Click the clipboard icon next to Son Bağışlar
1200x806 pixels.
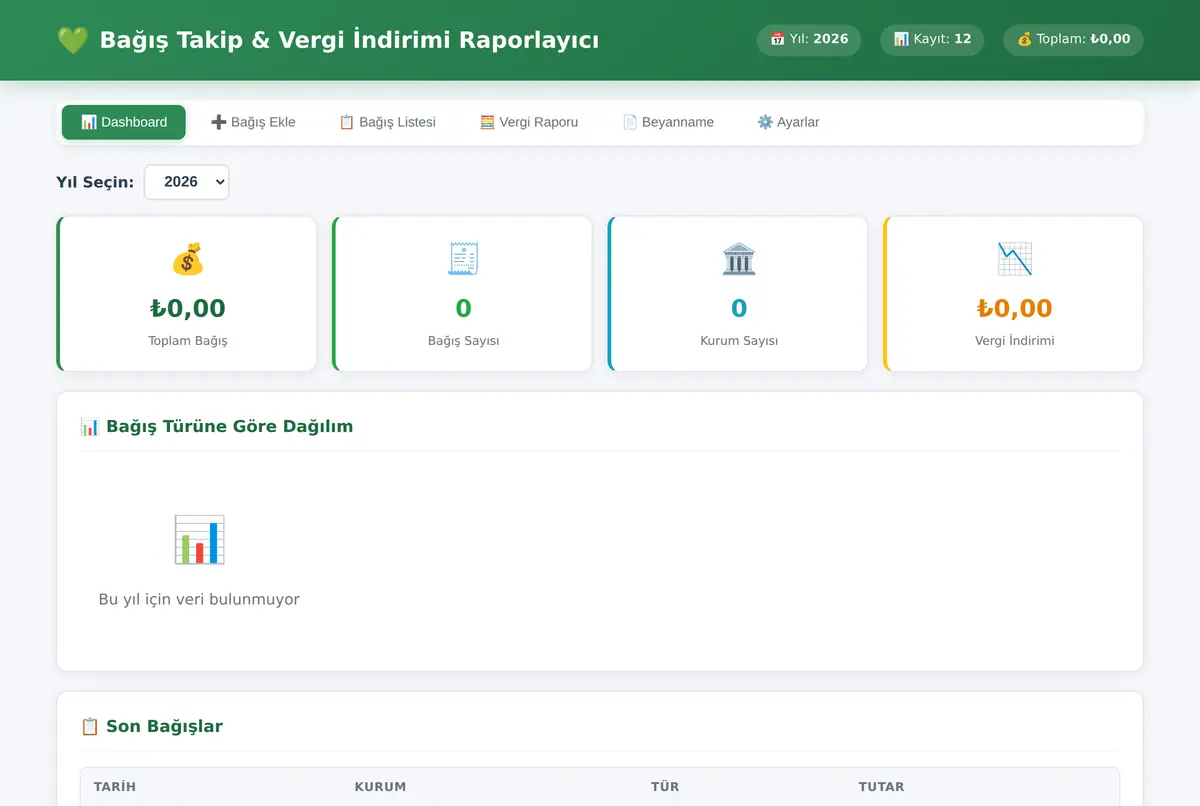click(x=90, y=726)
